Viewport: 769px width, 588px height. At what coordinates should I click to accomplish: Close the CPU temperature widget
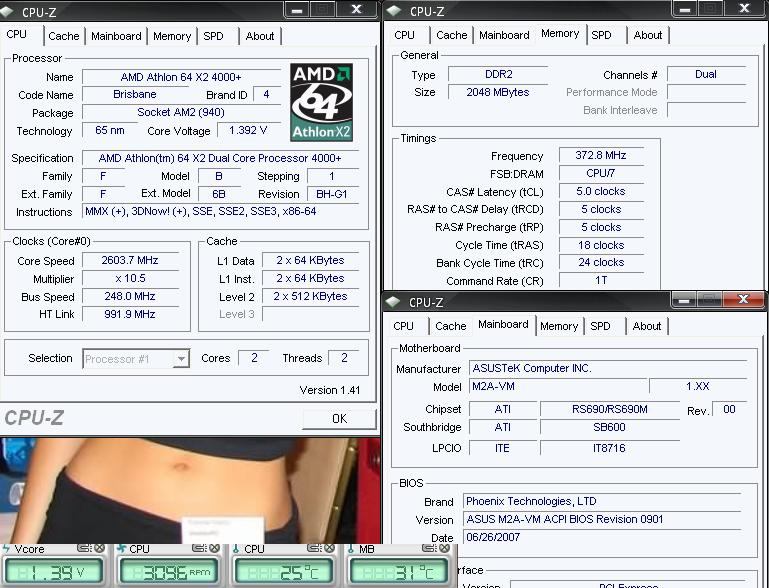click(x=330, y=548)
